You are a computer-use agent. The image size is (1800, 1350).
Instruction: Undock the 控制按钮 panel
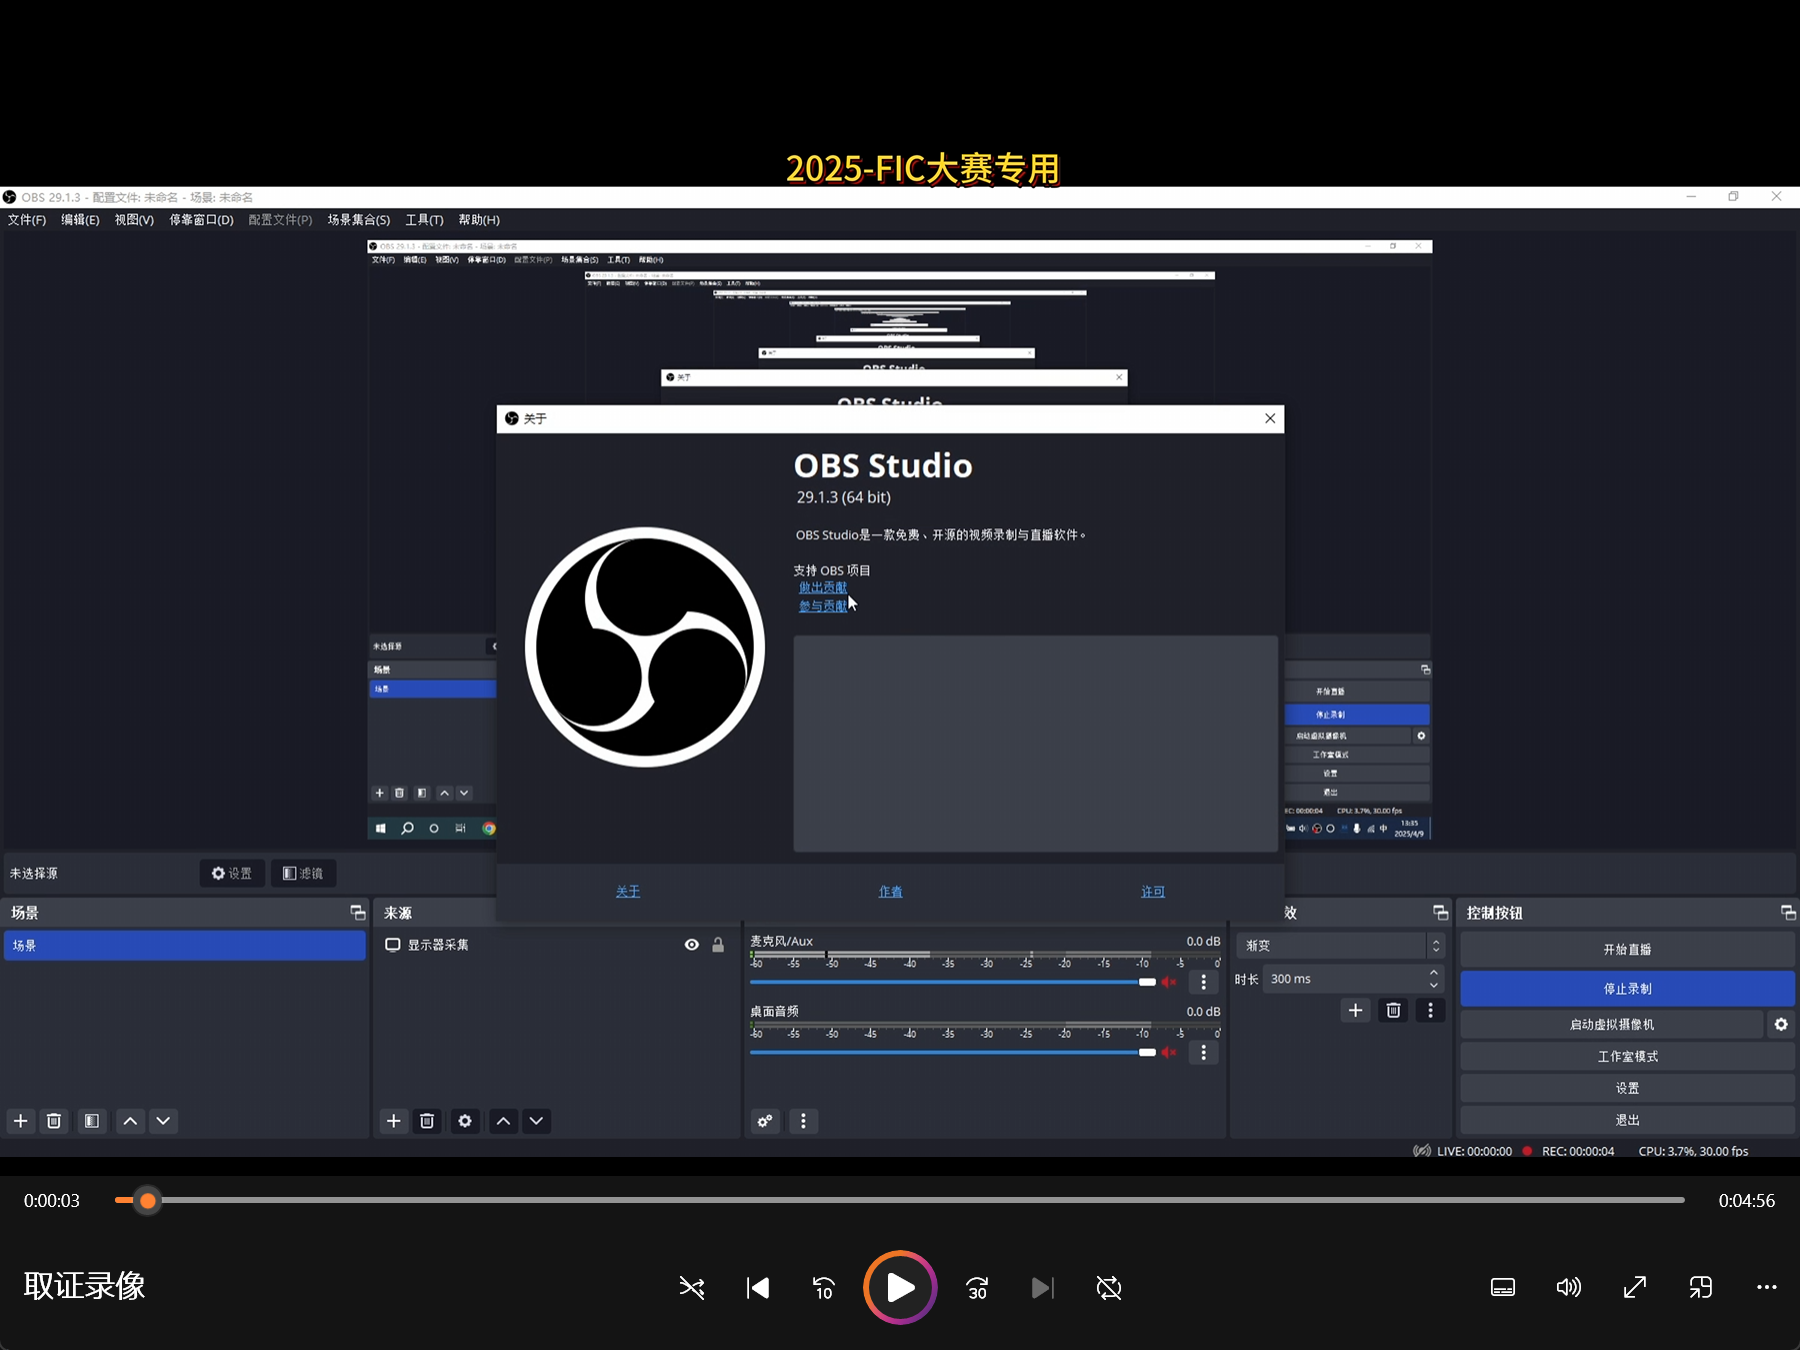[x=1788, y=913]
